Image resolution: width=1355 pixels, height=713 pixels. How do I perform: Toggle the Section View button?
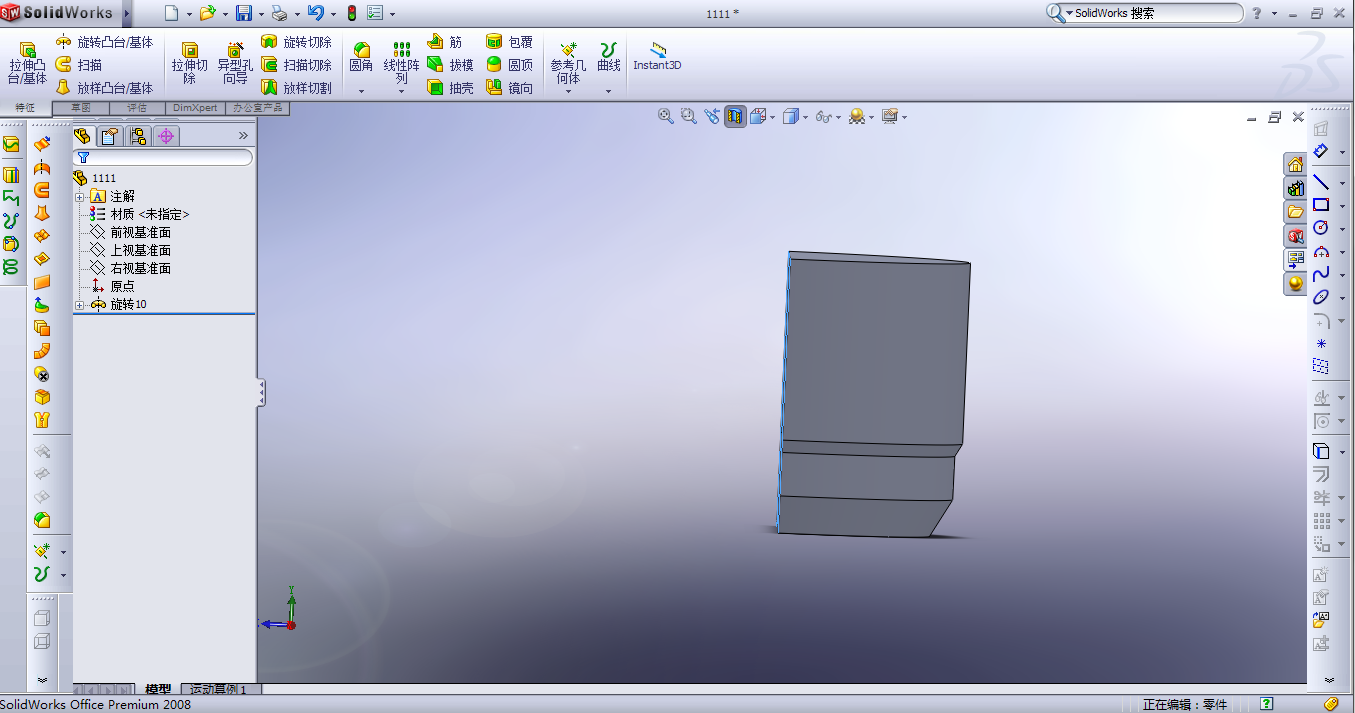pos(735,116)
